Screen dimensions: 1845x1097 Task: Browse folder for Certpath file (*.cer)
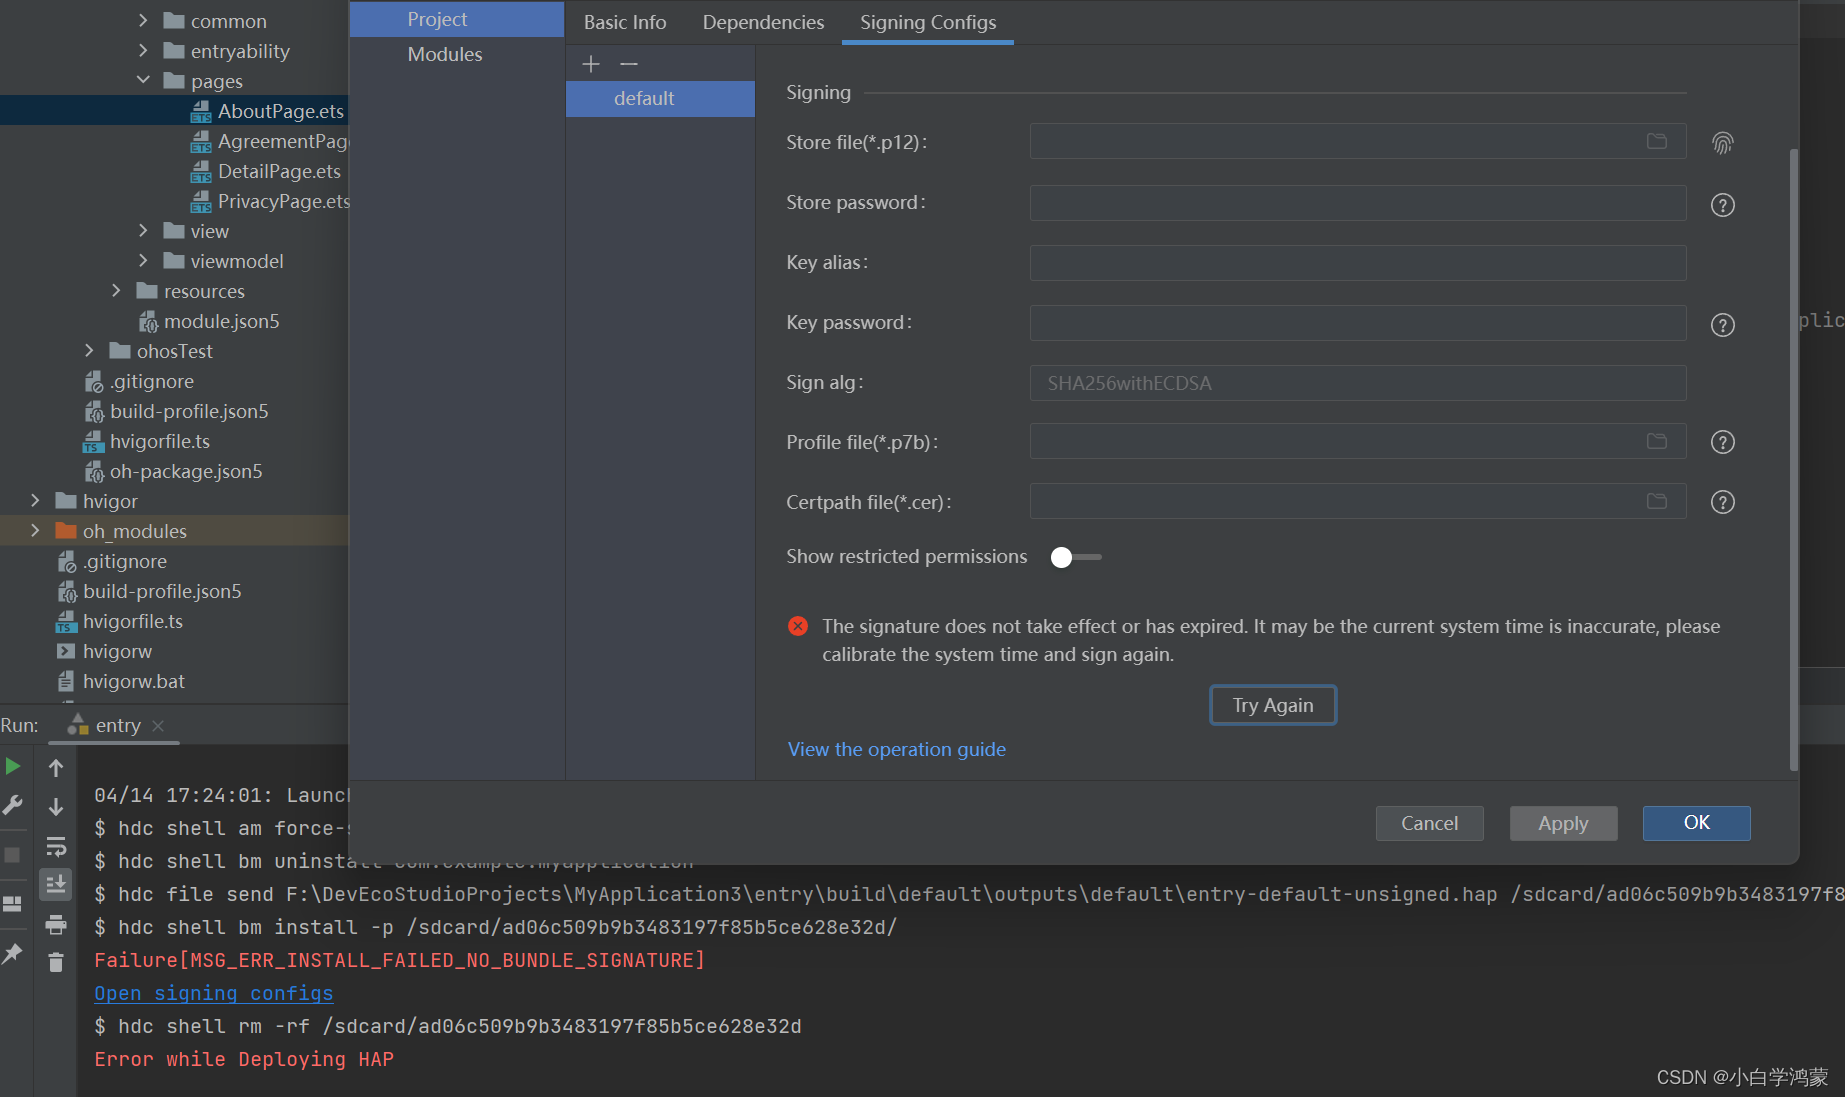[x=1657, y=502]
